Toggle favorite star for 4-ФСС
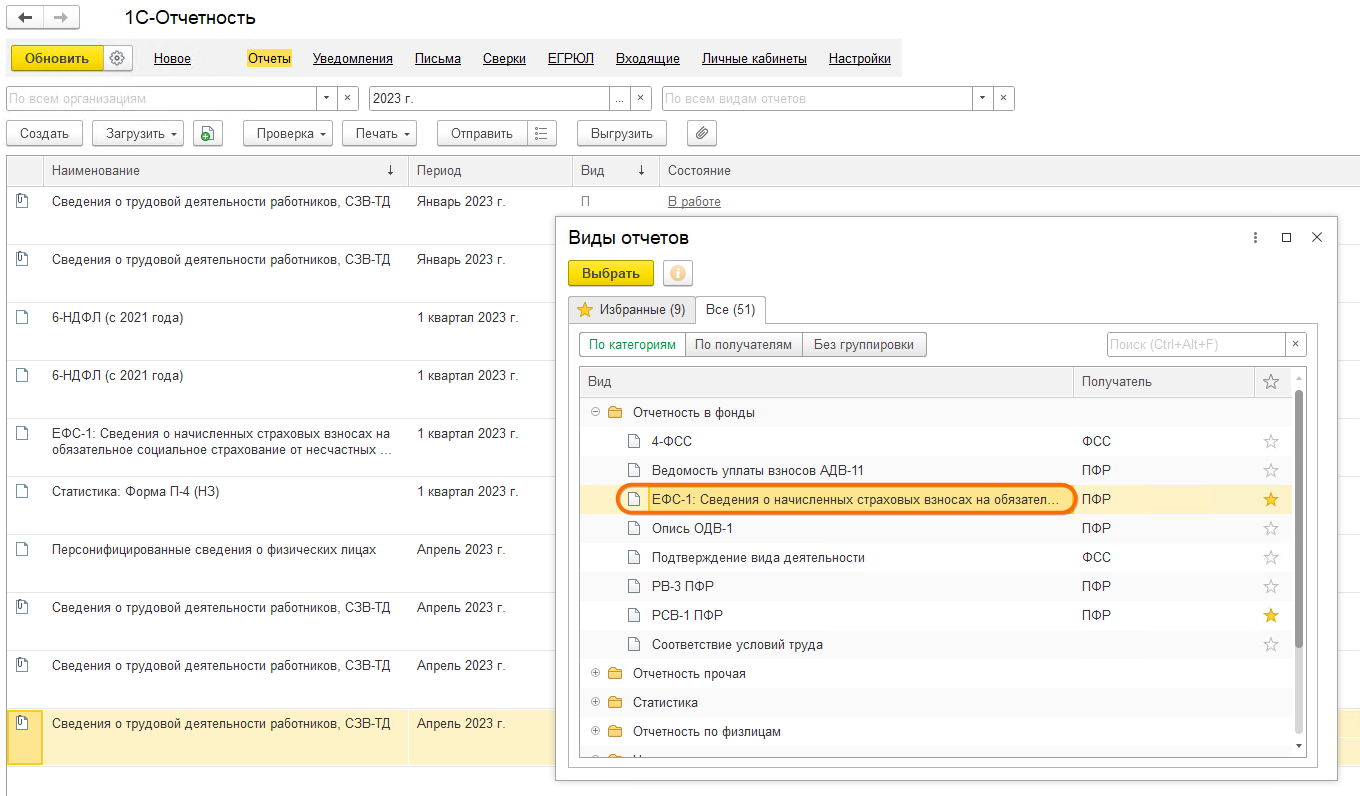 1271,441
